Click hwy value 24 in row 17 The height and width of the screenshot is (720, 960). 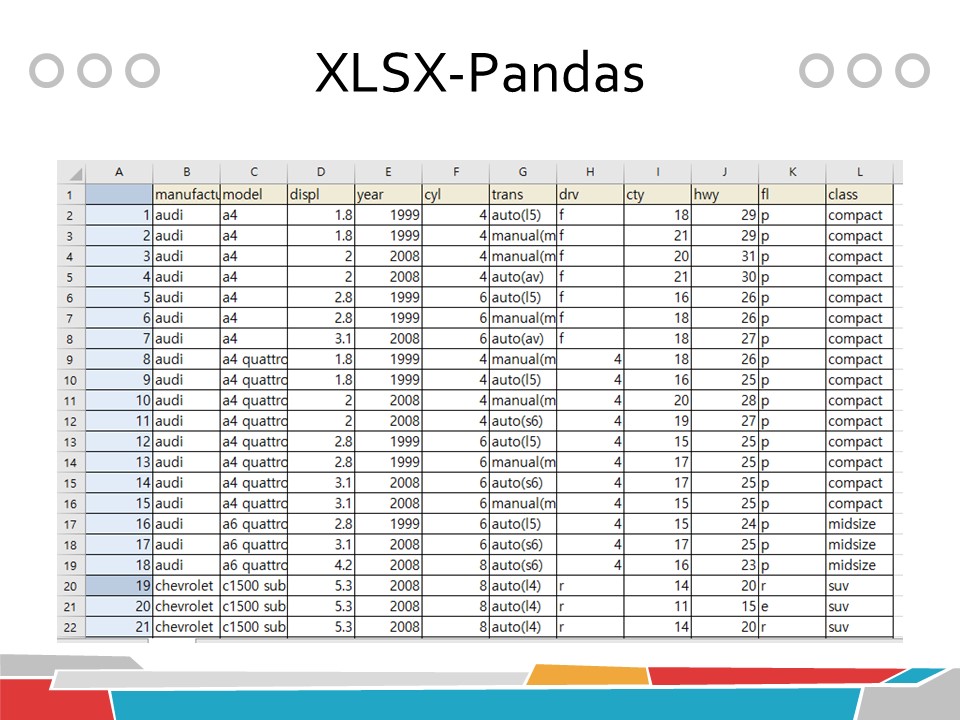725,524
